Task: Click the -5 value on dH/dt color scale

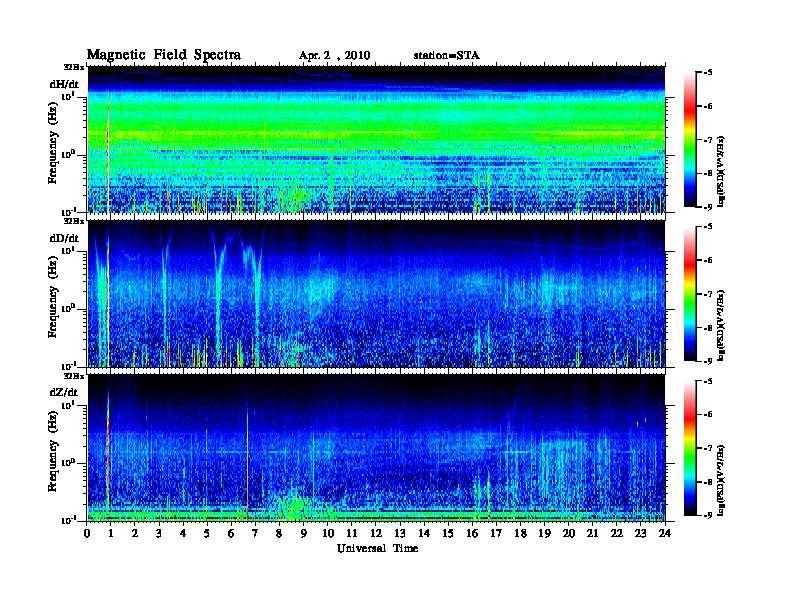Action: coord(707,73)
